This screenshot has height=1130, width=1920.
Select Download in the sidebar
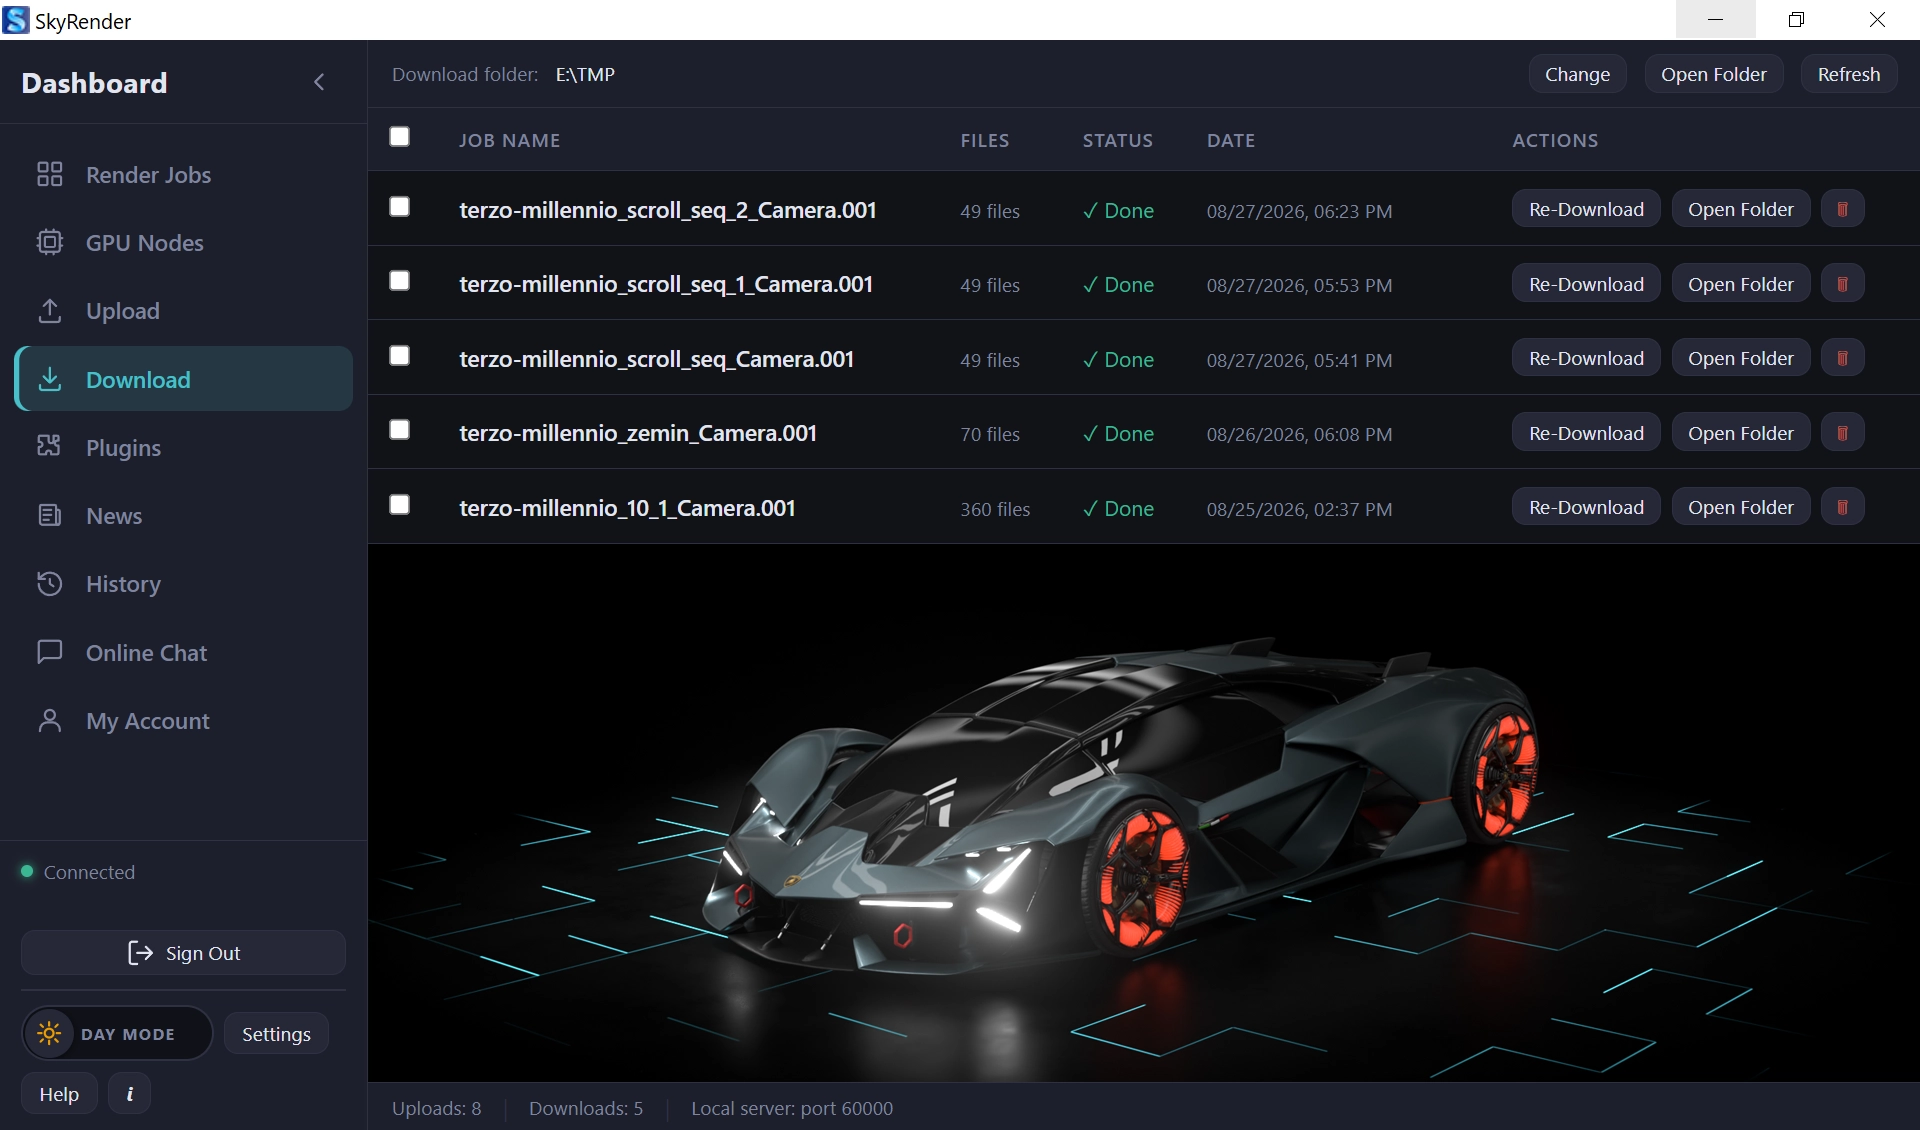click(x=183, y=379)
